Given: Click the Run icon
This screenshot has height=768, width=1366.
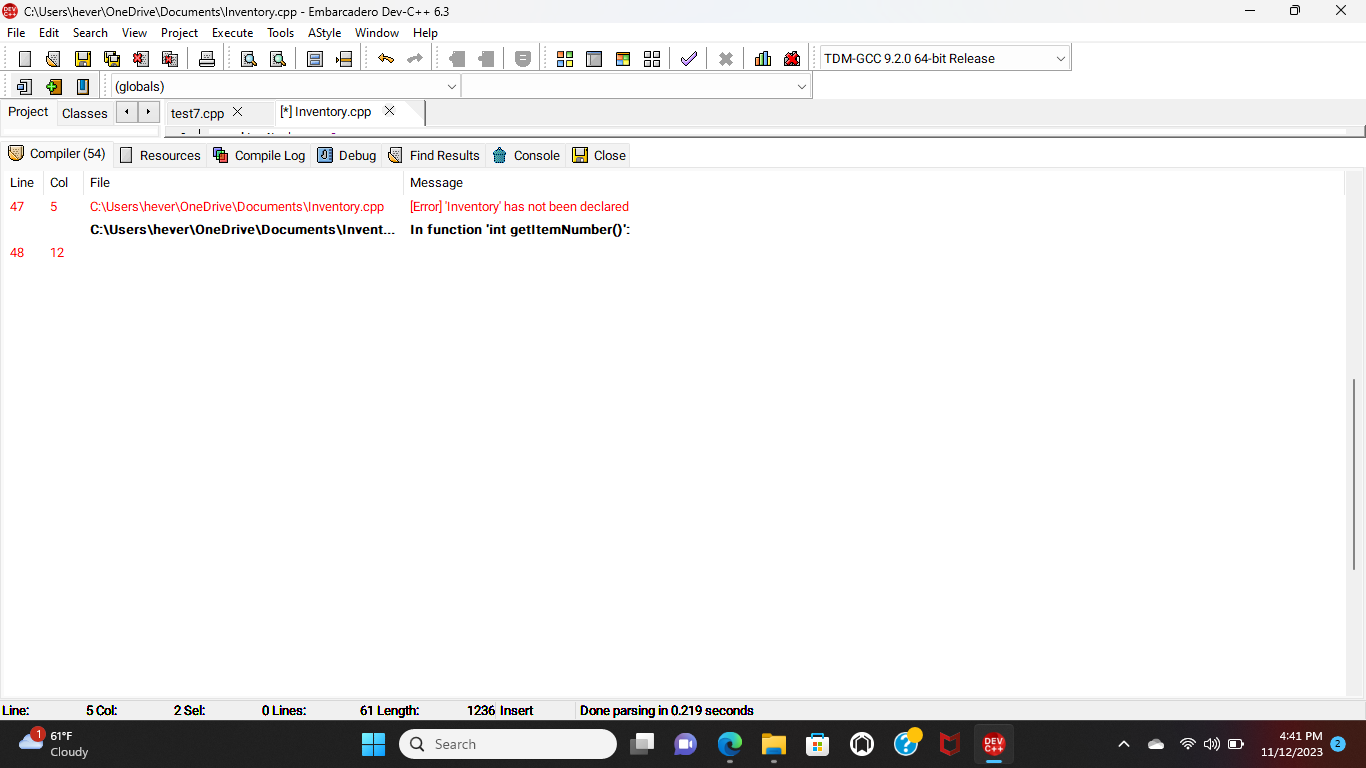Looking at the screenshot, I should [594, 58].
